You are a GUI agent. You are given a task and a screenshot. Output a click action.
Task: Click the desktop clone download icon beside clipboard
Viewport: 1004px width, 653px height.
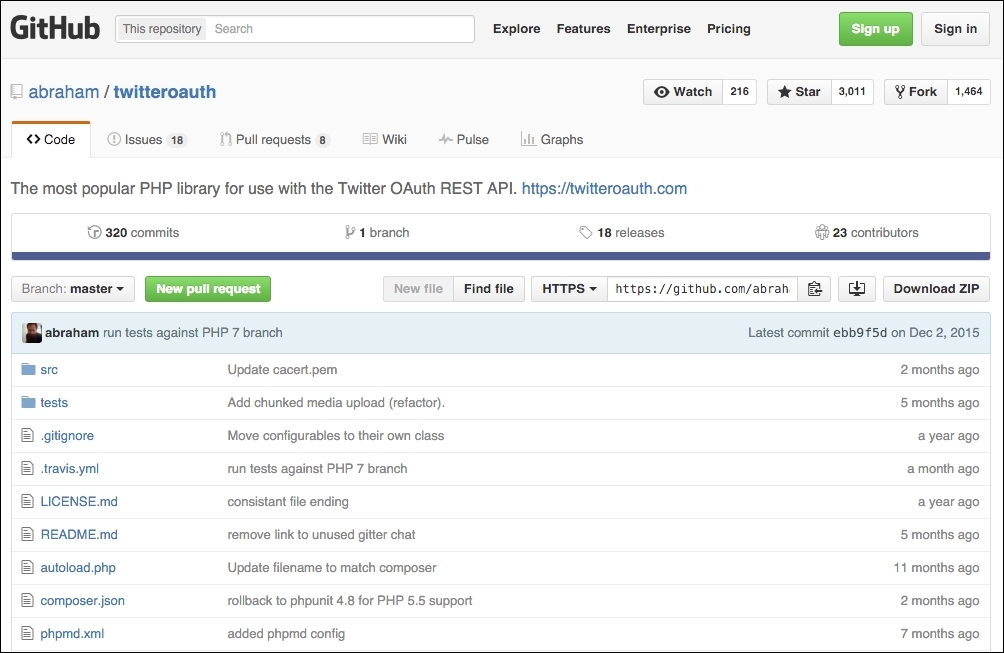[x=856, y=289]
